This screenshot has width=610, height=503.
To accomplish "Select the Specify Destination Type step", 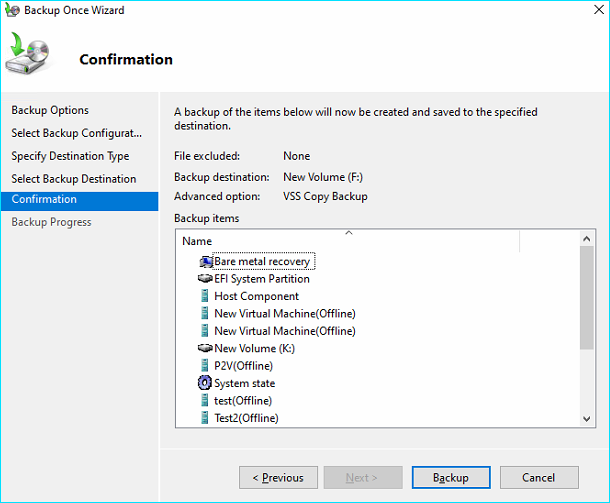I will (70, 156).
